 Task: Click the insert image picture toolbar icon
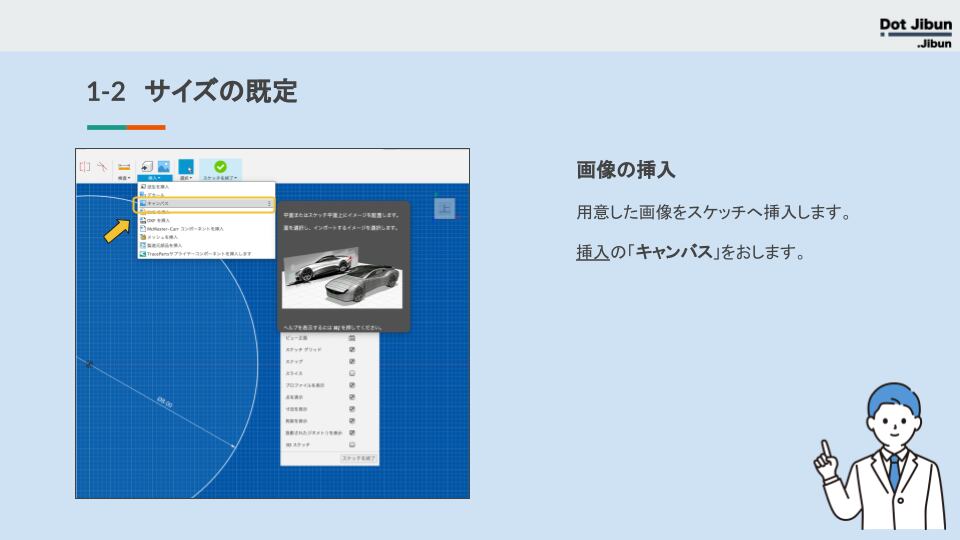pyautogui.click(x=163, y=167)
